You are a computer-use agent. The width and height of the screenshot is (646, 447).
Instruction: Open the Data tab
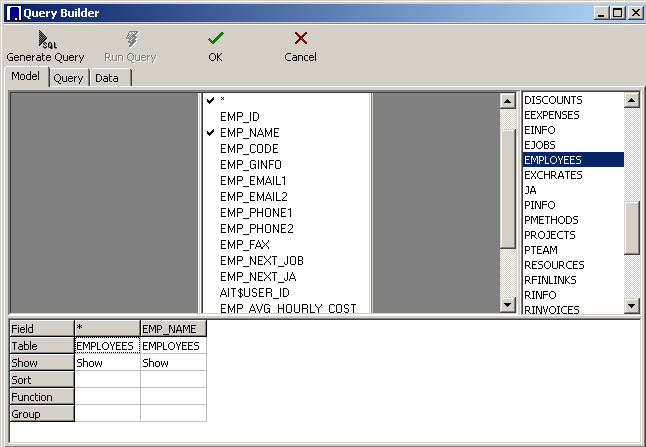tap(107, 78)
